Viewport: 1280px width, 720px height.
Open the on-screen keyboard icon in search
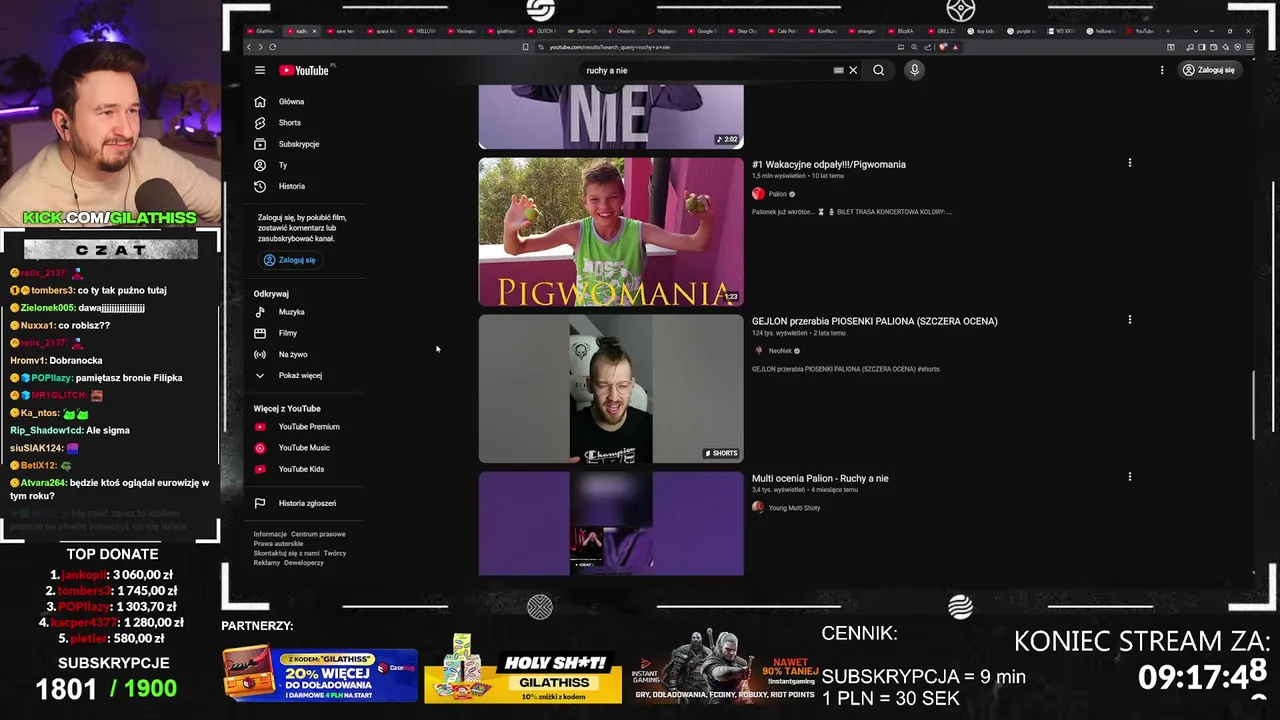pyautogui.click(x=838, y=70)
